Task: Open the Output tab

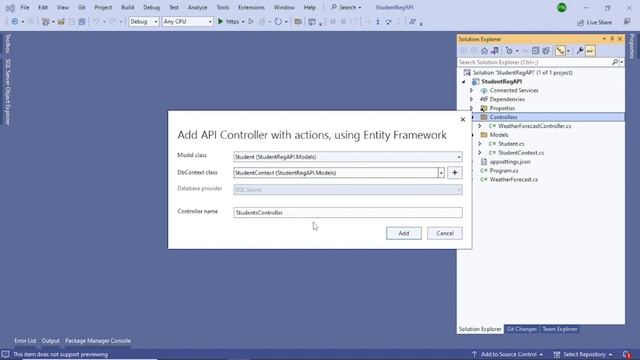Action: click(x=50, y=341)
